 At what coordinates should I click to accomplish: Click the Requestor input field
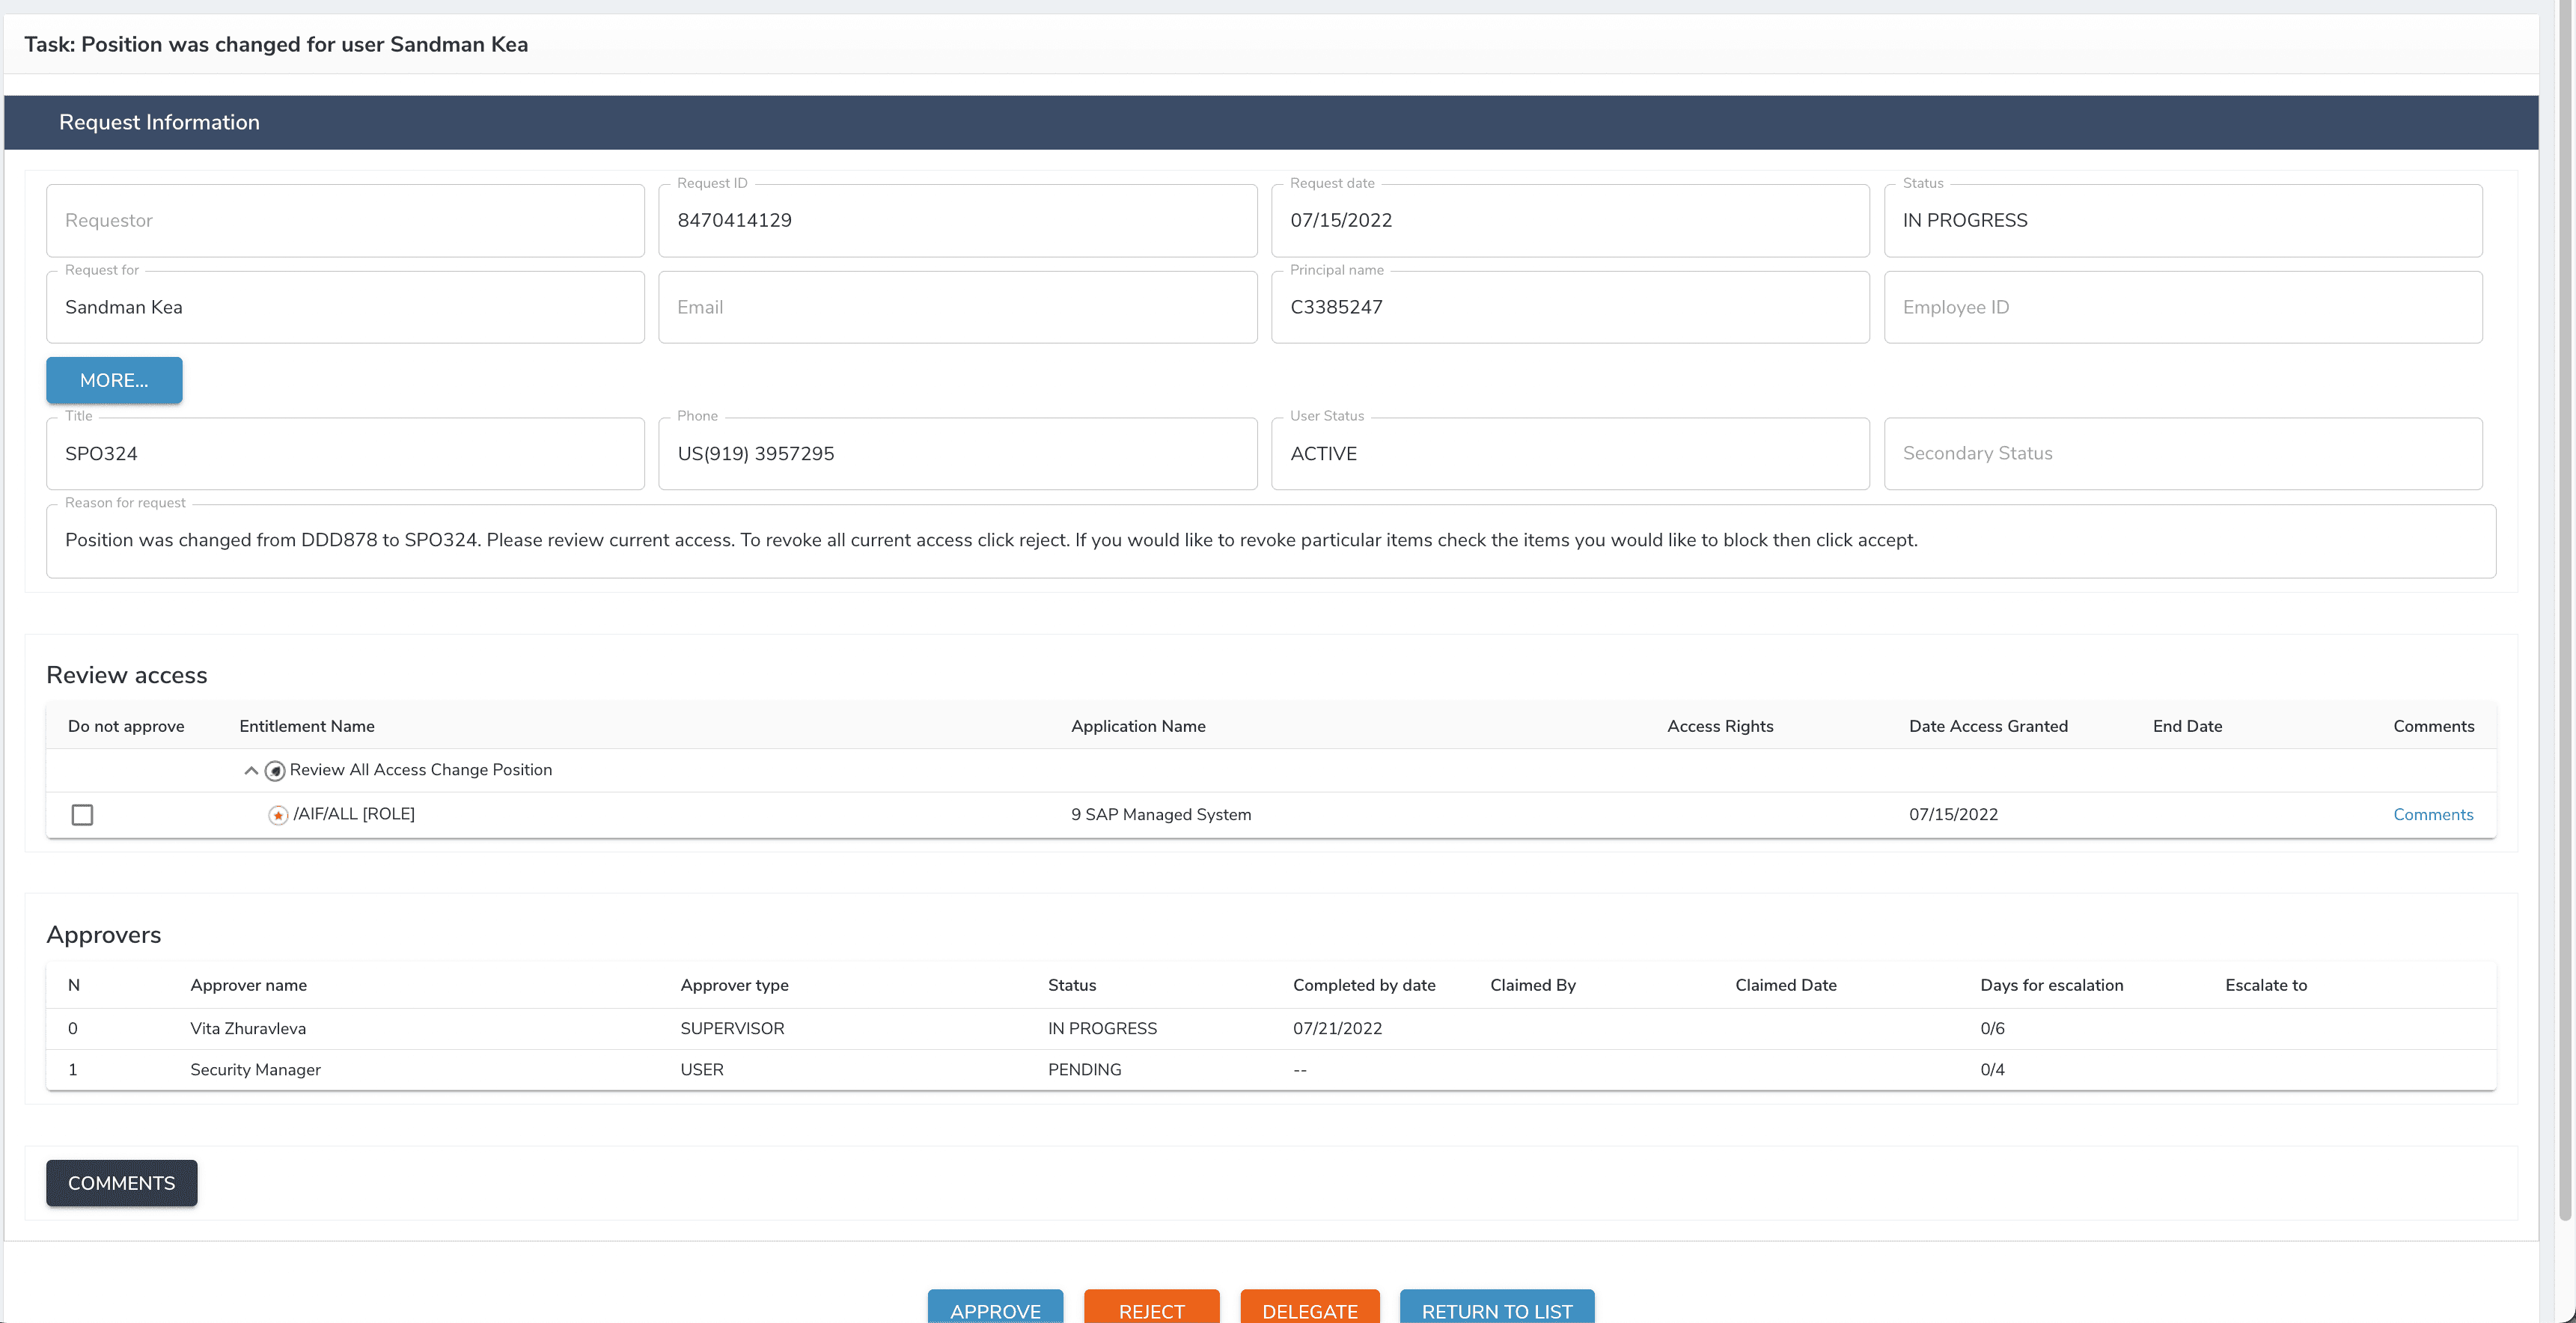345,221
